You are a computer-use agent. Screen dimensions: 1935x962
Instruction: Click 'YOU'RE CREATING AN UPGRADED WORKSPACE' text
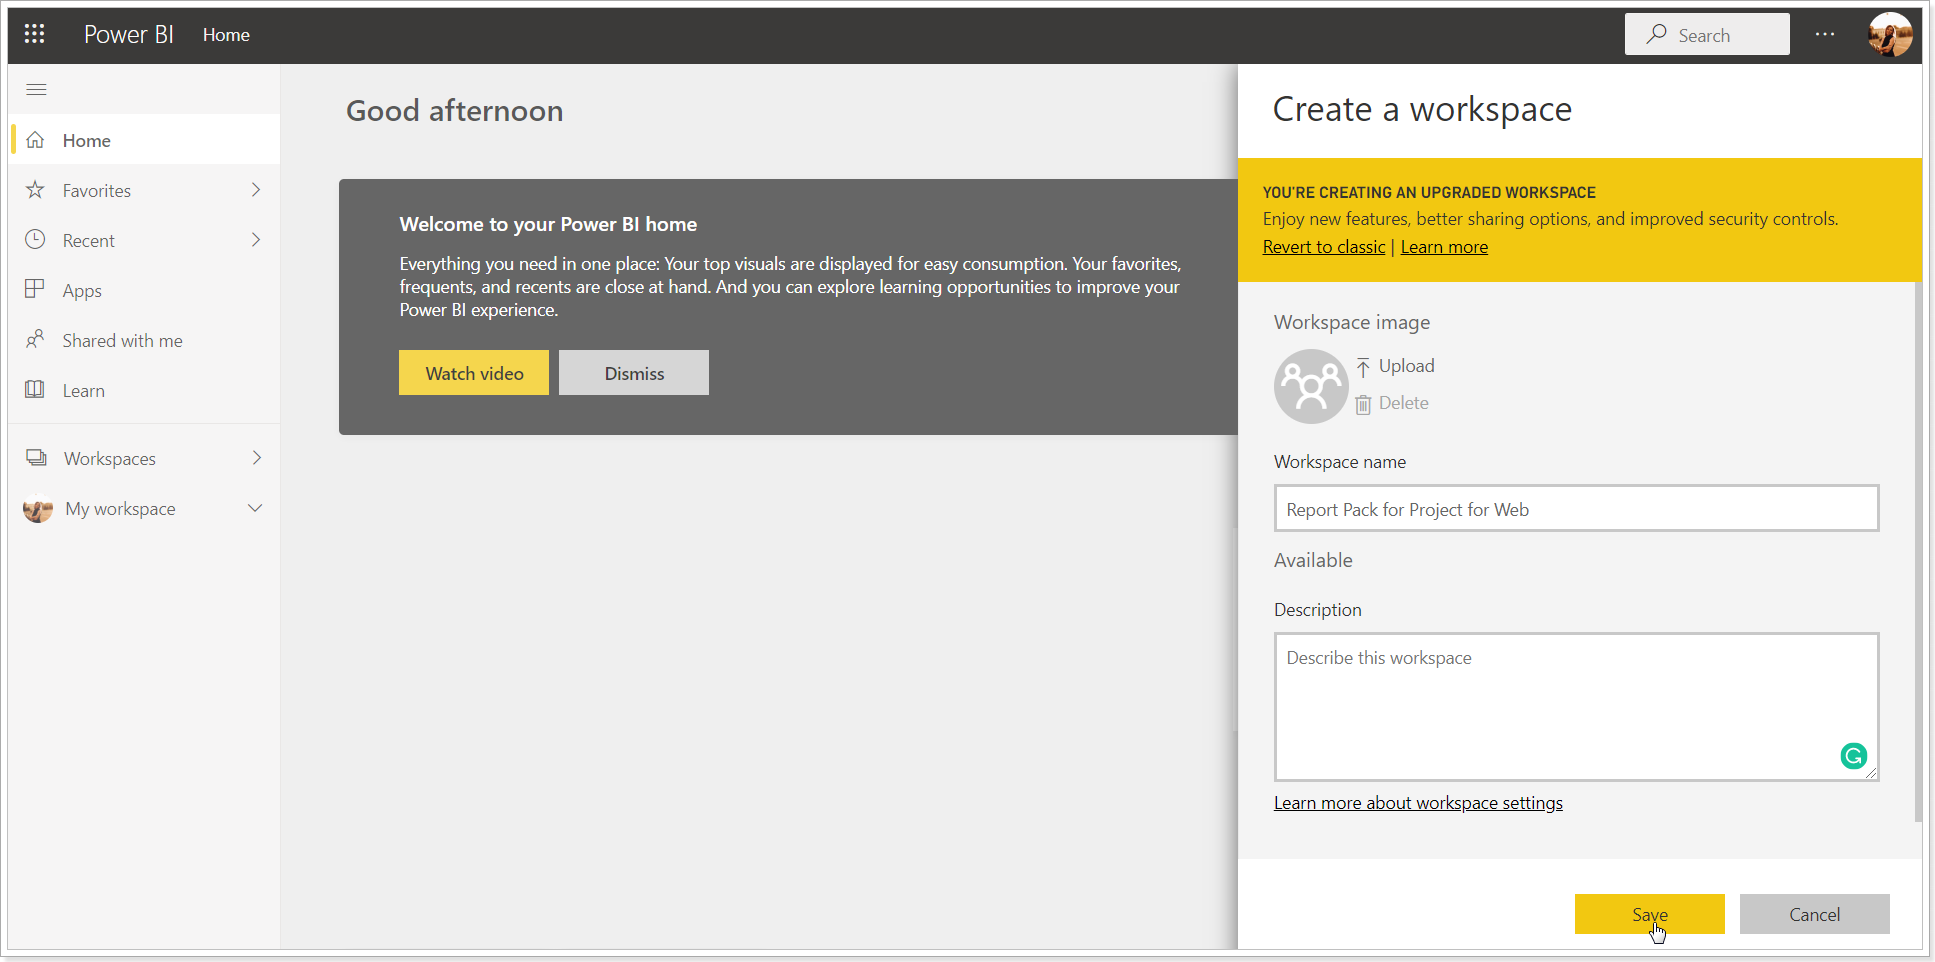pos(1429,192)
